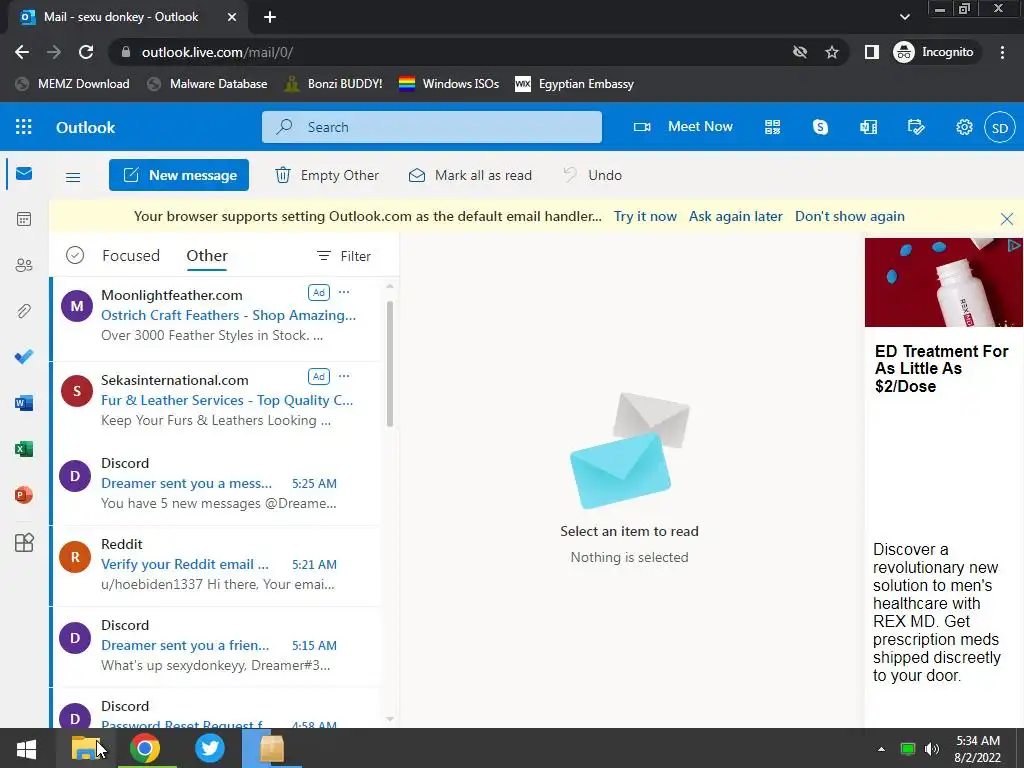The image size is (1024, 768).
Task: Open a new browser tab
Action: coord(270,17)
